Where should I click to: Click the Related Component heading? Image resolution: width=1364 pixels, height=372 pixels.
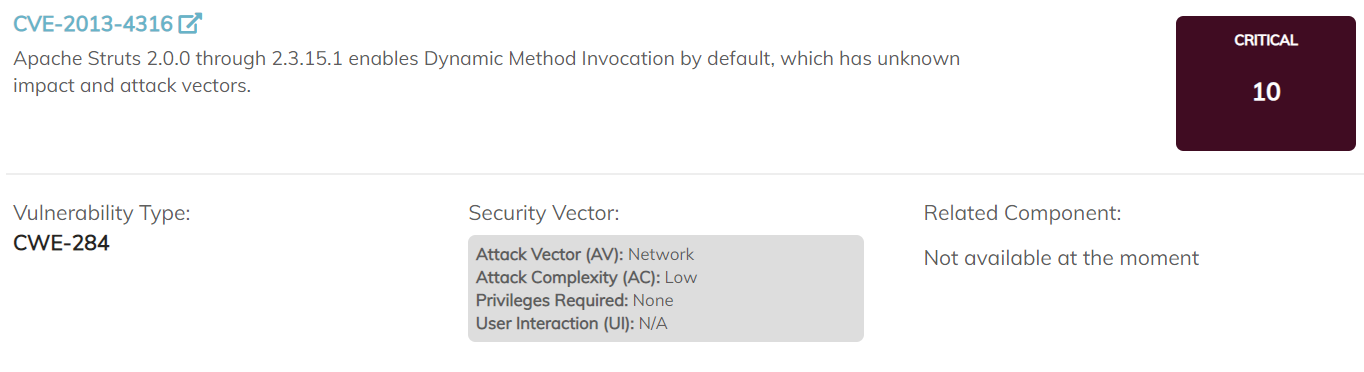click(x=1022, y=213)
